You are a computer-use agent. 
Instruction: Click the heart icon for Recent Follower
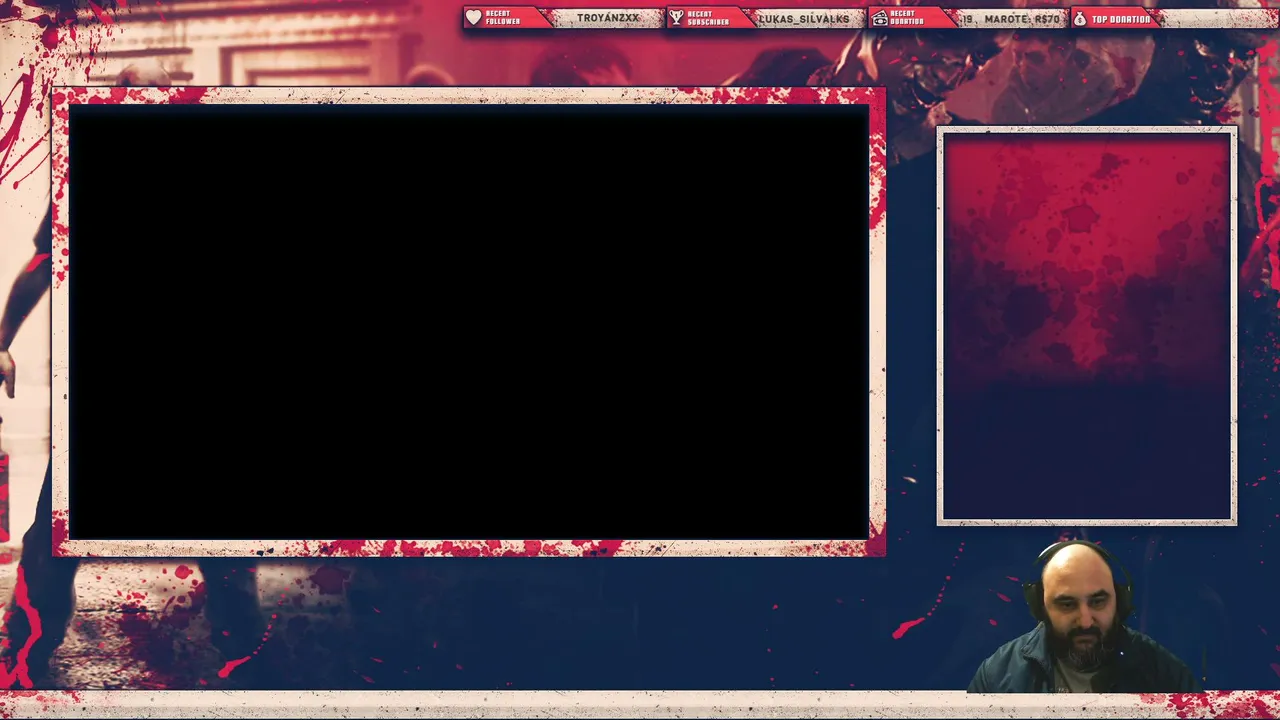(x=474, y=18)
